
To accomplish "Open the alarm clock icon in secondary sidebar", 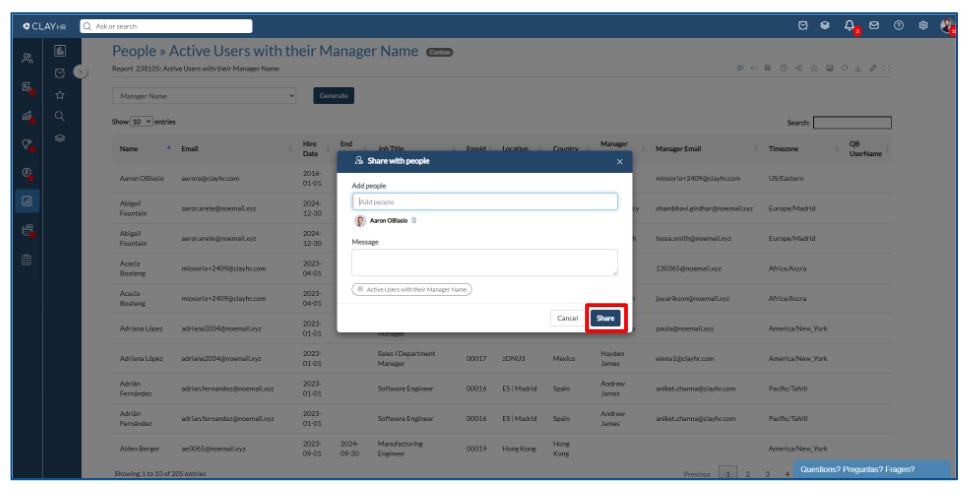I will click(x=60, y=73).
